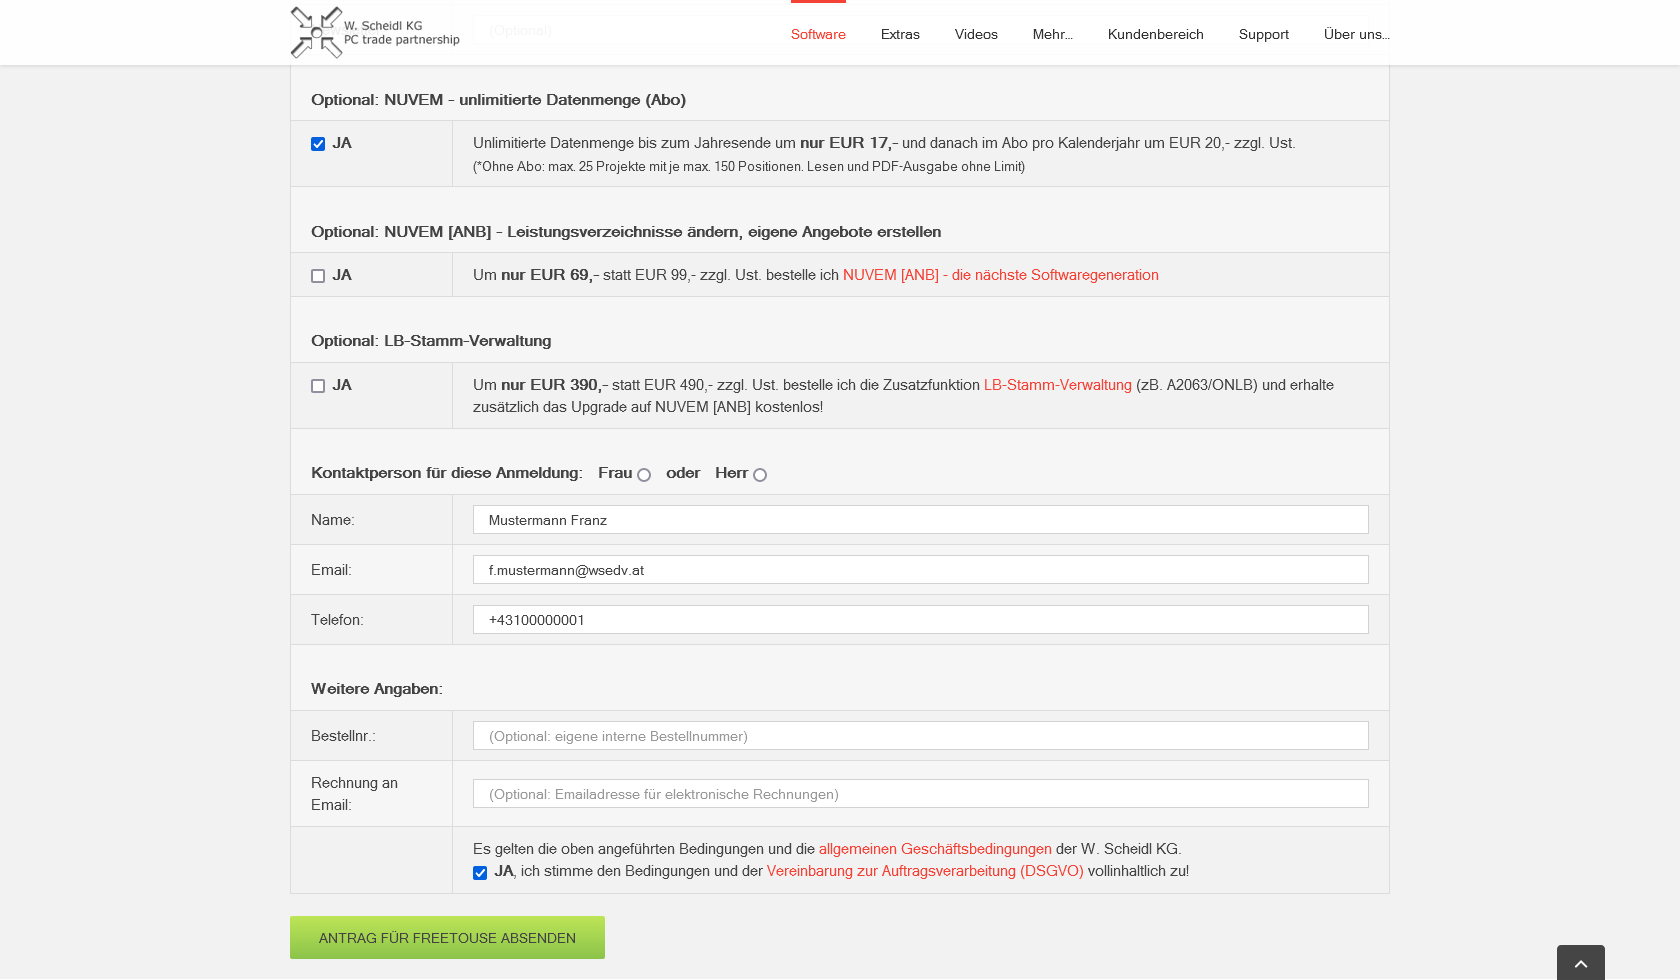Click 'Optional: LB-Stamm-Verwaltung' heading
The width and height of the screenshot is (1680, 980).
[x=431, y=341]
